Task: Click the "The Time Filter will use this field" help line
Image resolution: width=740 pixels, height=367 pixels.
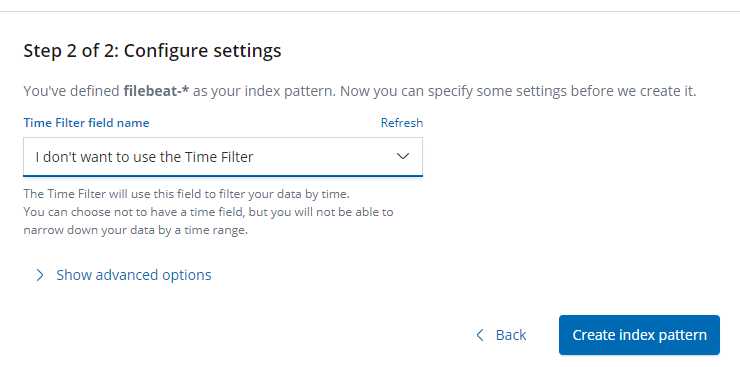Action: point(186,194)
